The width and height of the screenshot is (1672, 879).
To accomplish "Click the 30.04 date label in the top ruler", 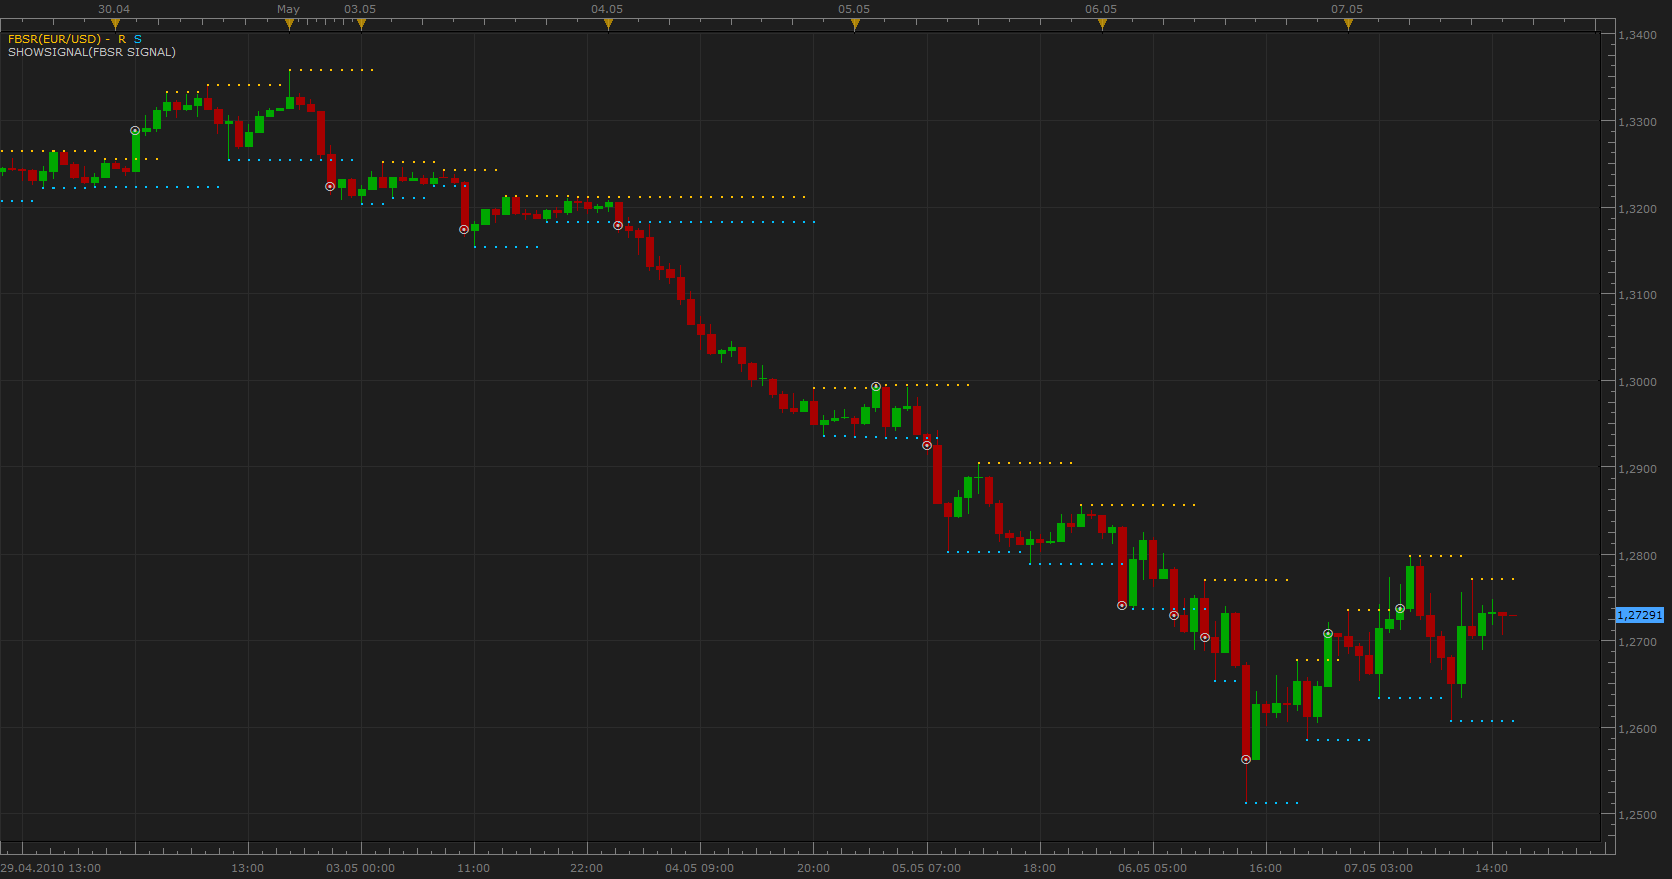I will click(114, 9).
